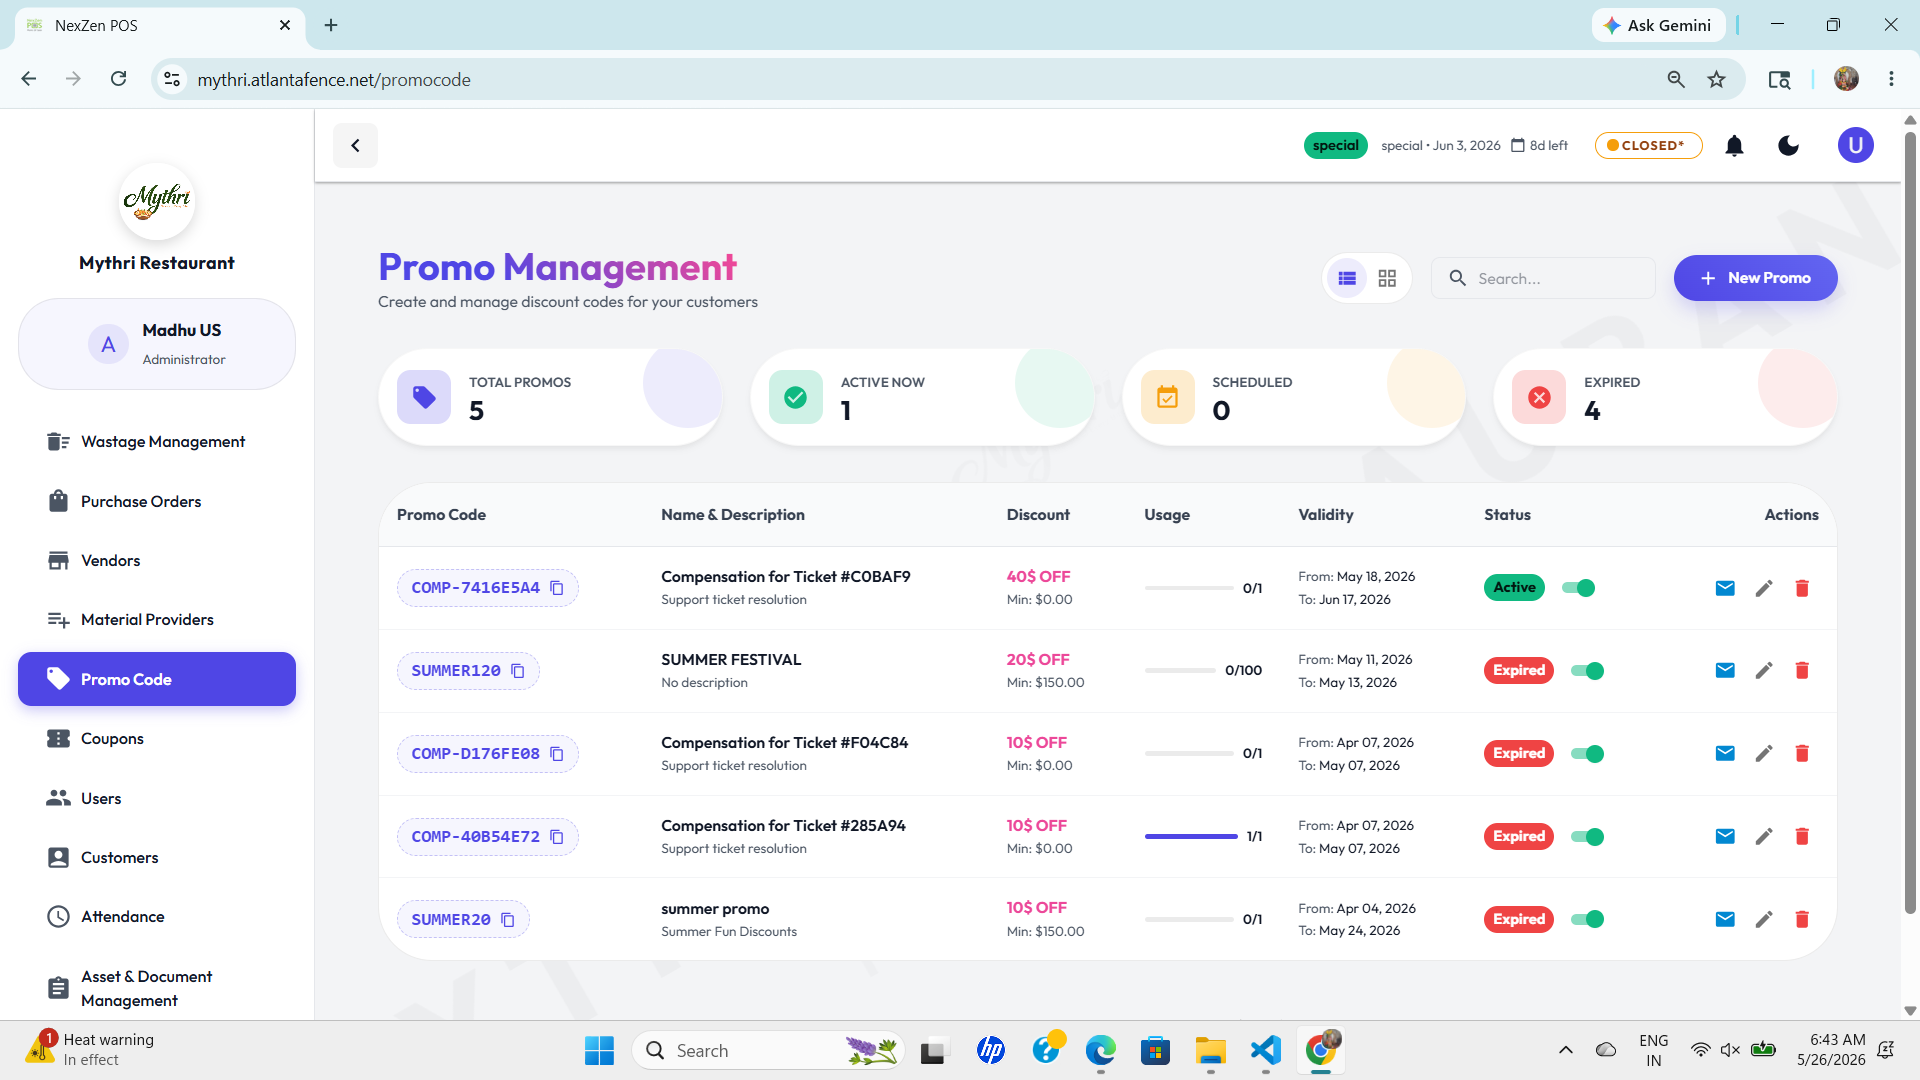Open Wastage Management in sidebar
The height and width of the screenshot is (1080, 1920).
(x=157, y=442)
